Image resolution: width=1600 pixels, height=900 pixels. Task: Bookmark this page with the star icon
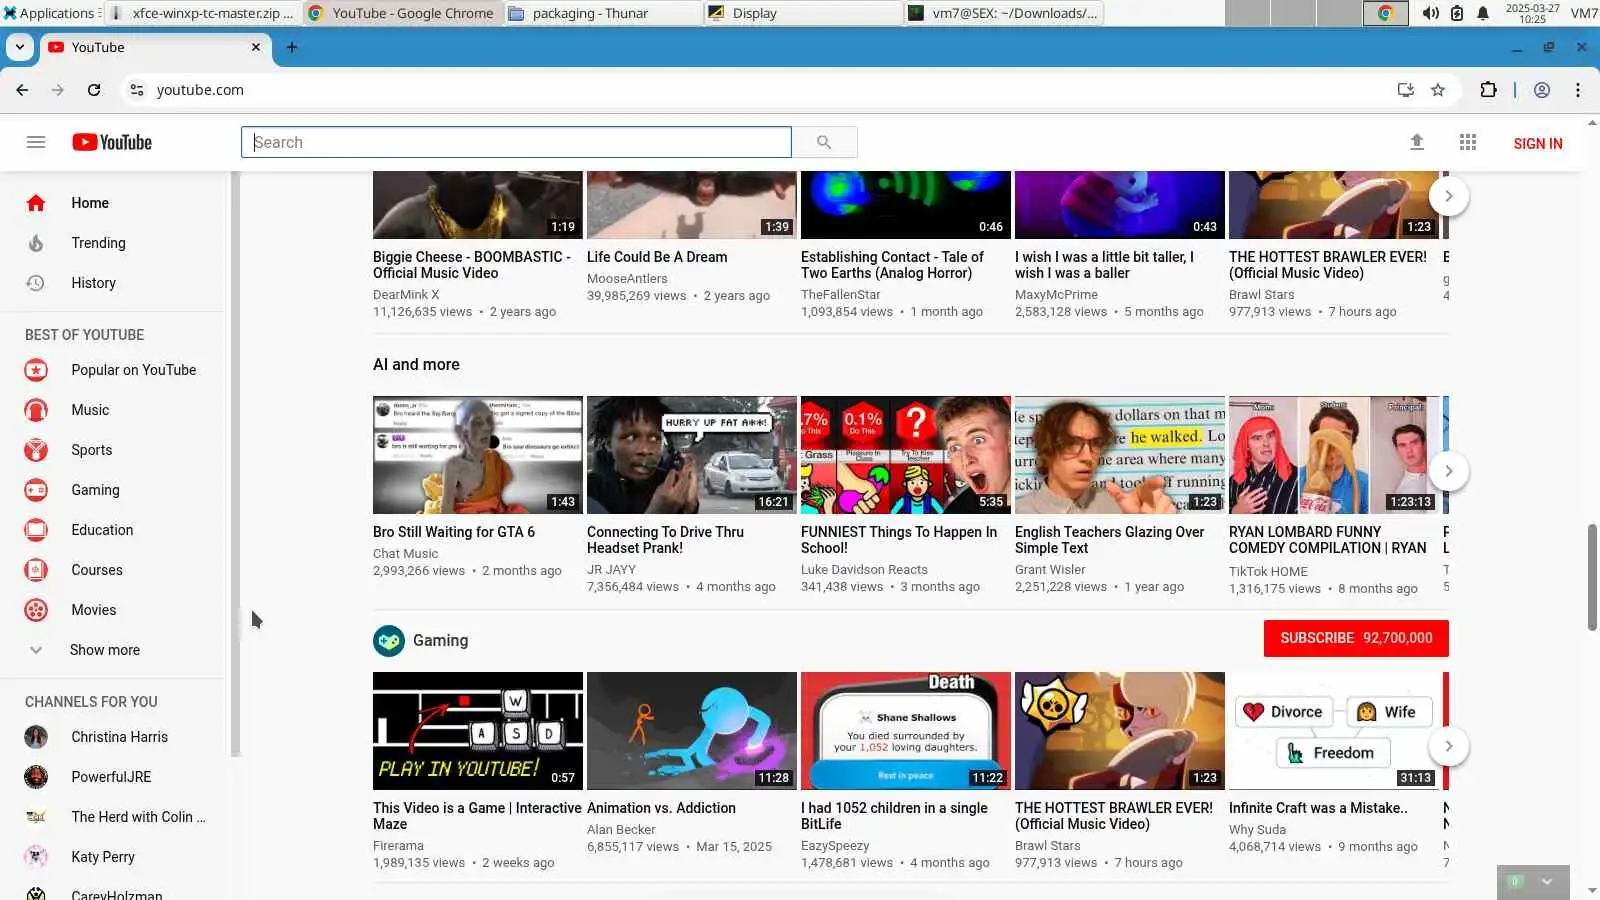pyautogui.click(x=1438, y=90)
